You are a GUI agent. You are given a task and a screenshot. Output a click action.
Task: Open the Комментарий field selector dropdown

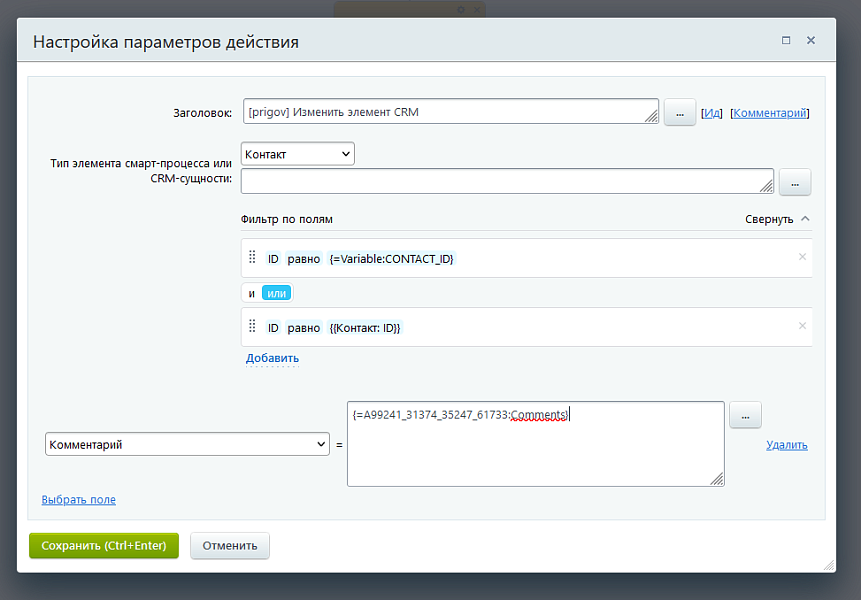tap(187, 443)
